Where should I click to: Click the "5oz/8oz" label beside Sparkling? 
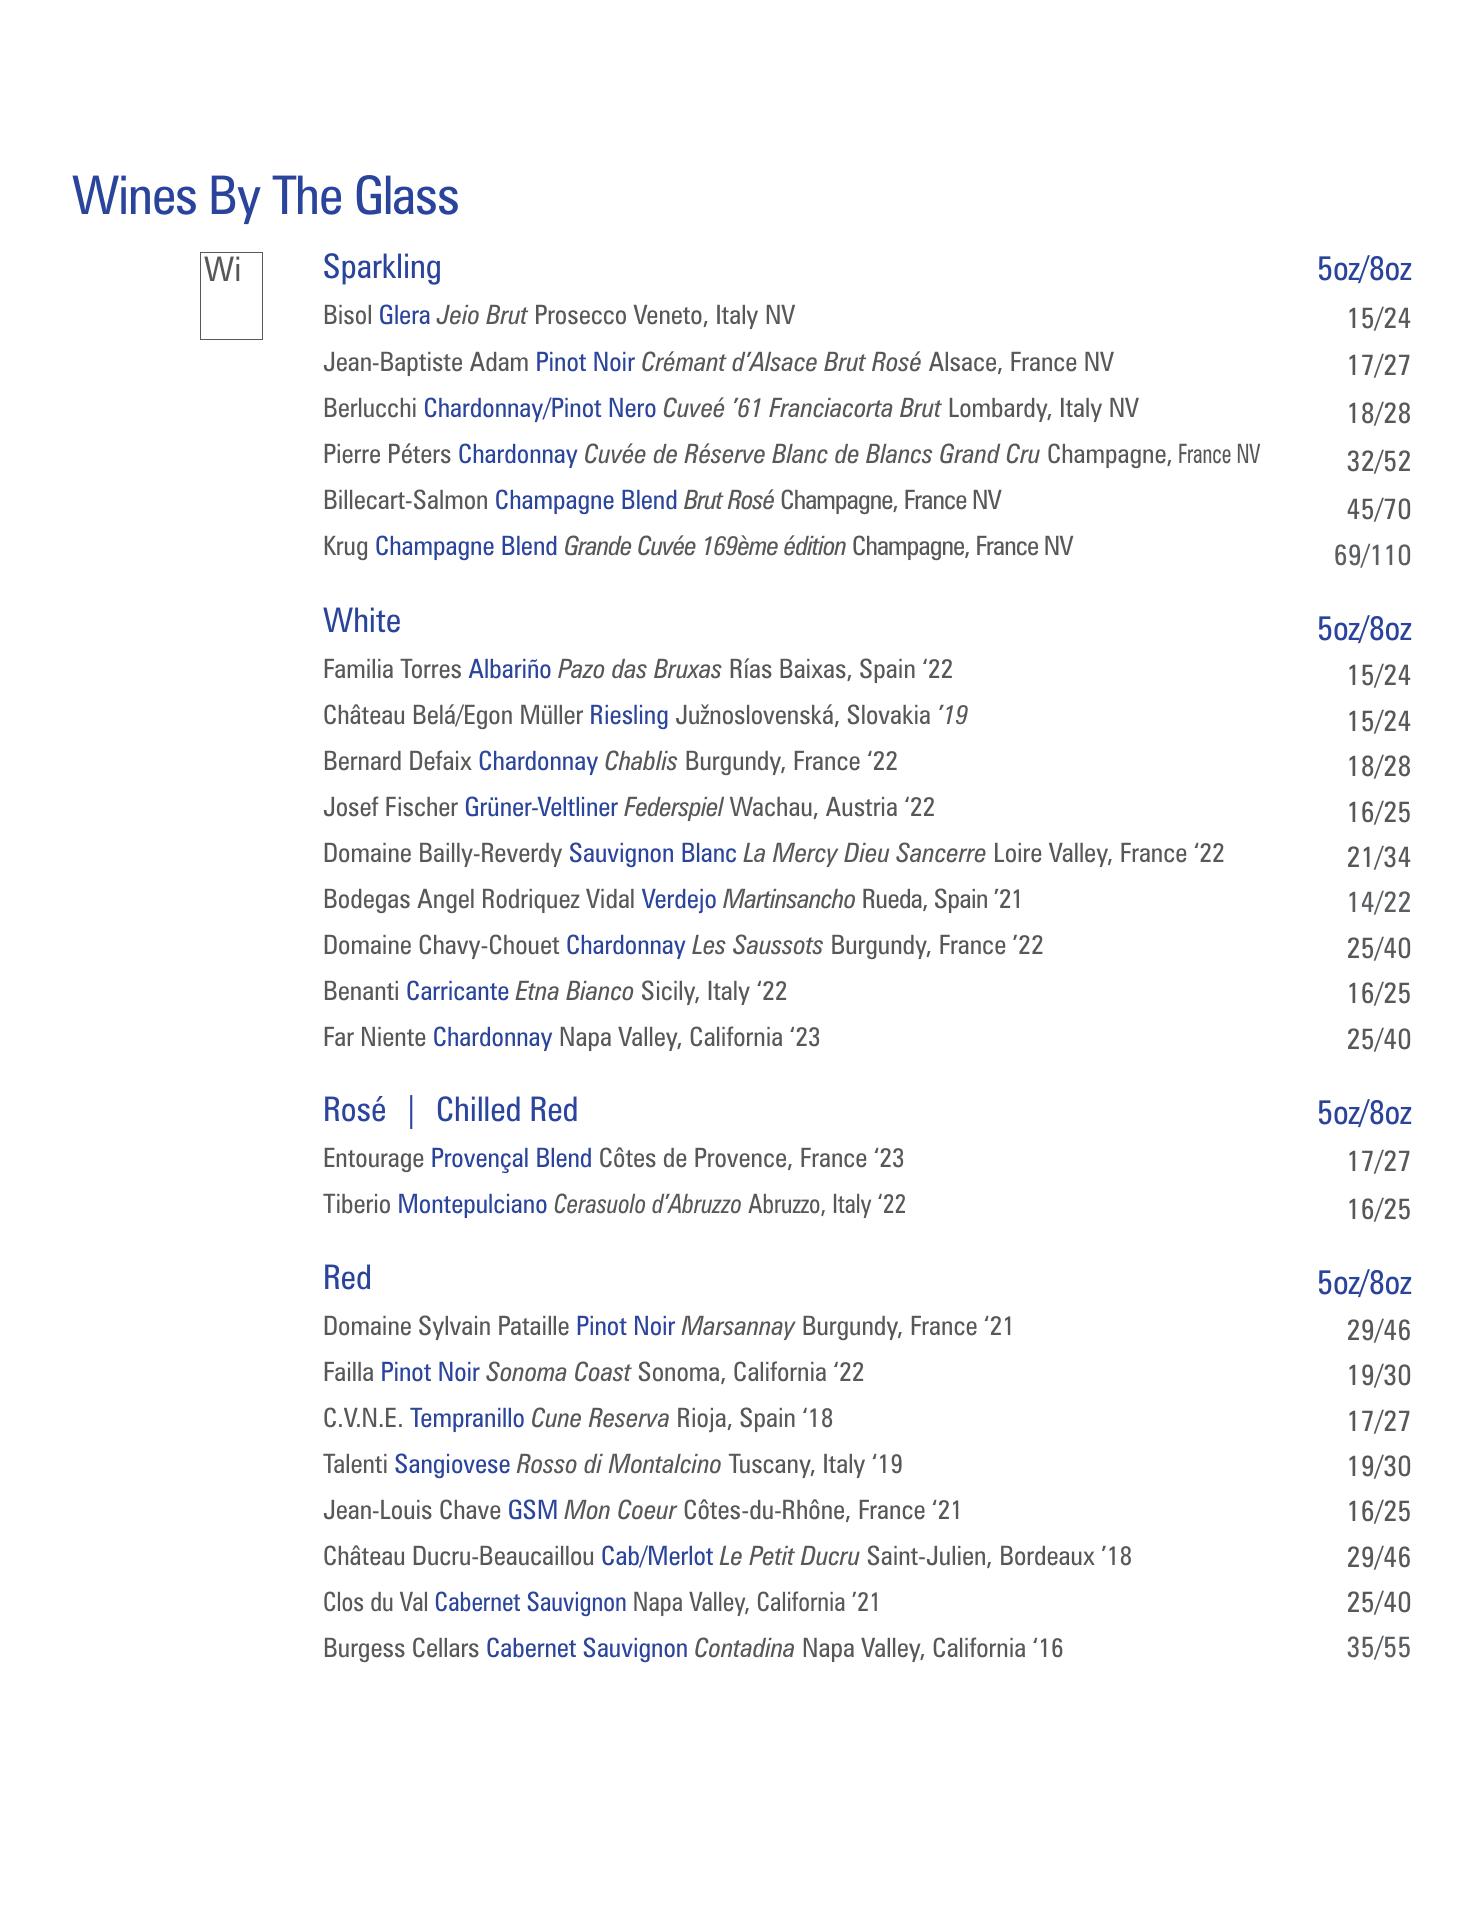[1364, 269]
